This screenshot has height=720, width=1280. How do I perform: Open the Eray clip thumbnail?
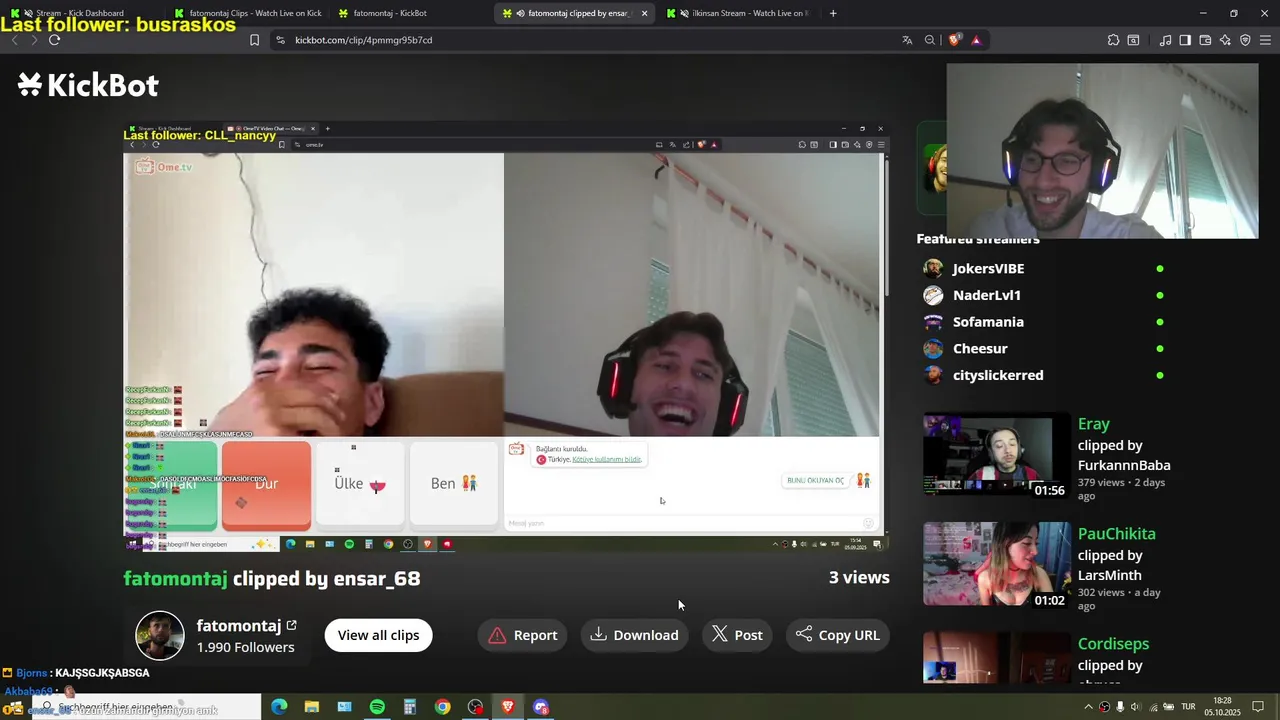(995, 456)
